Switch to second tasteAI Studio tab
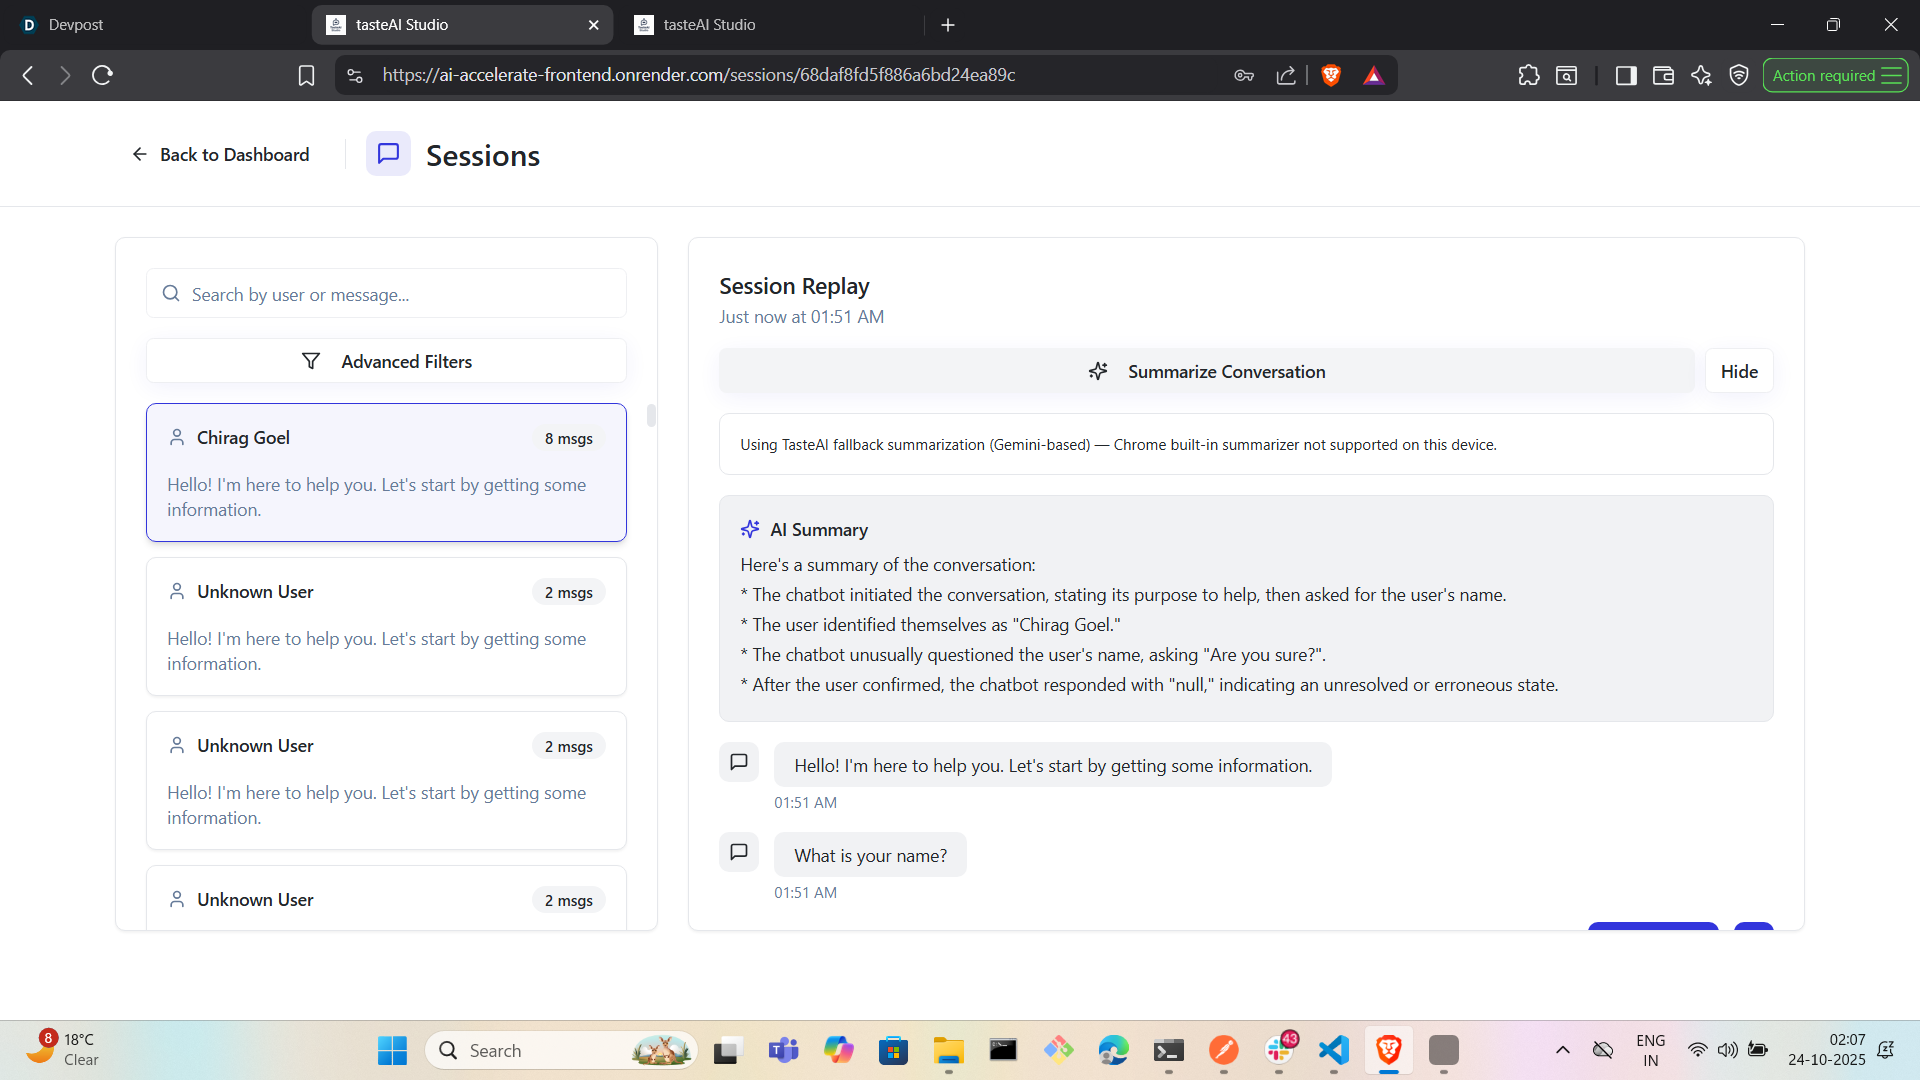 coord(709,24)
